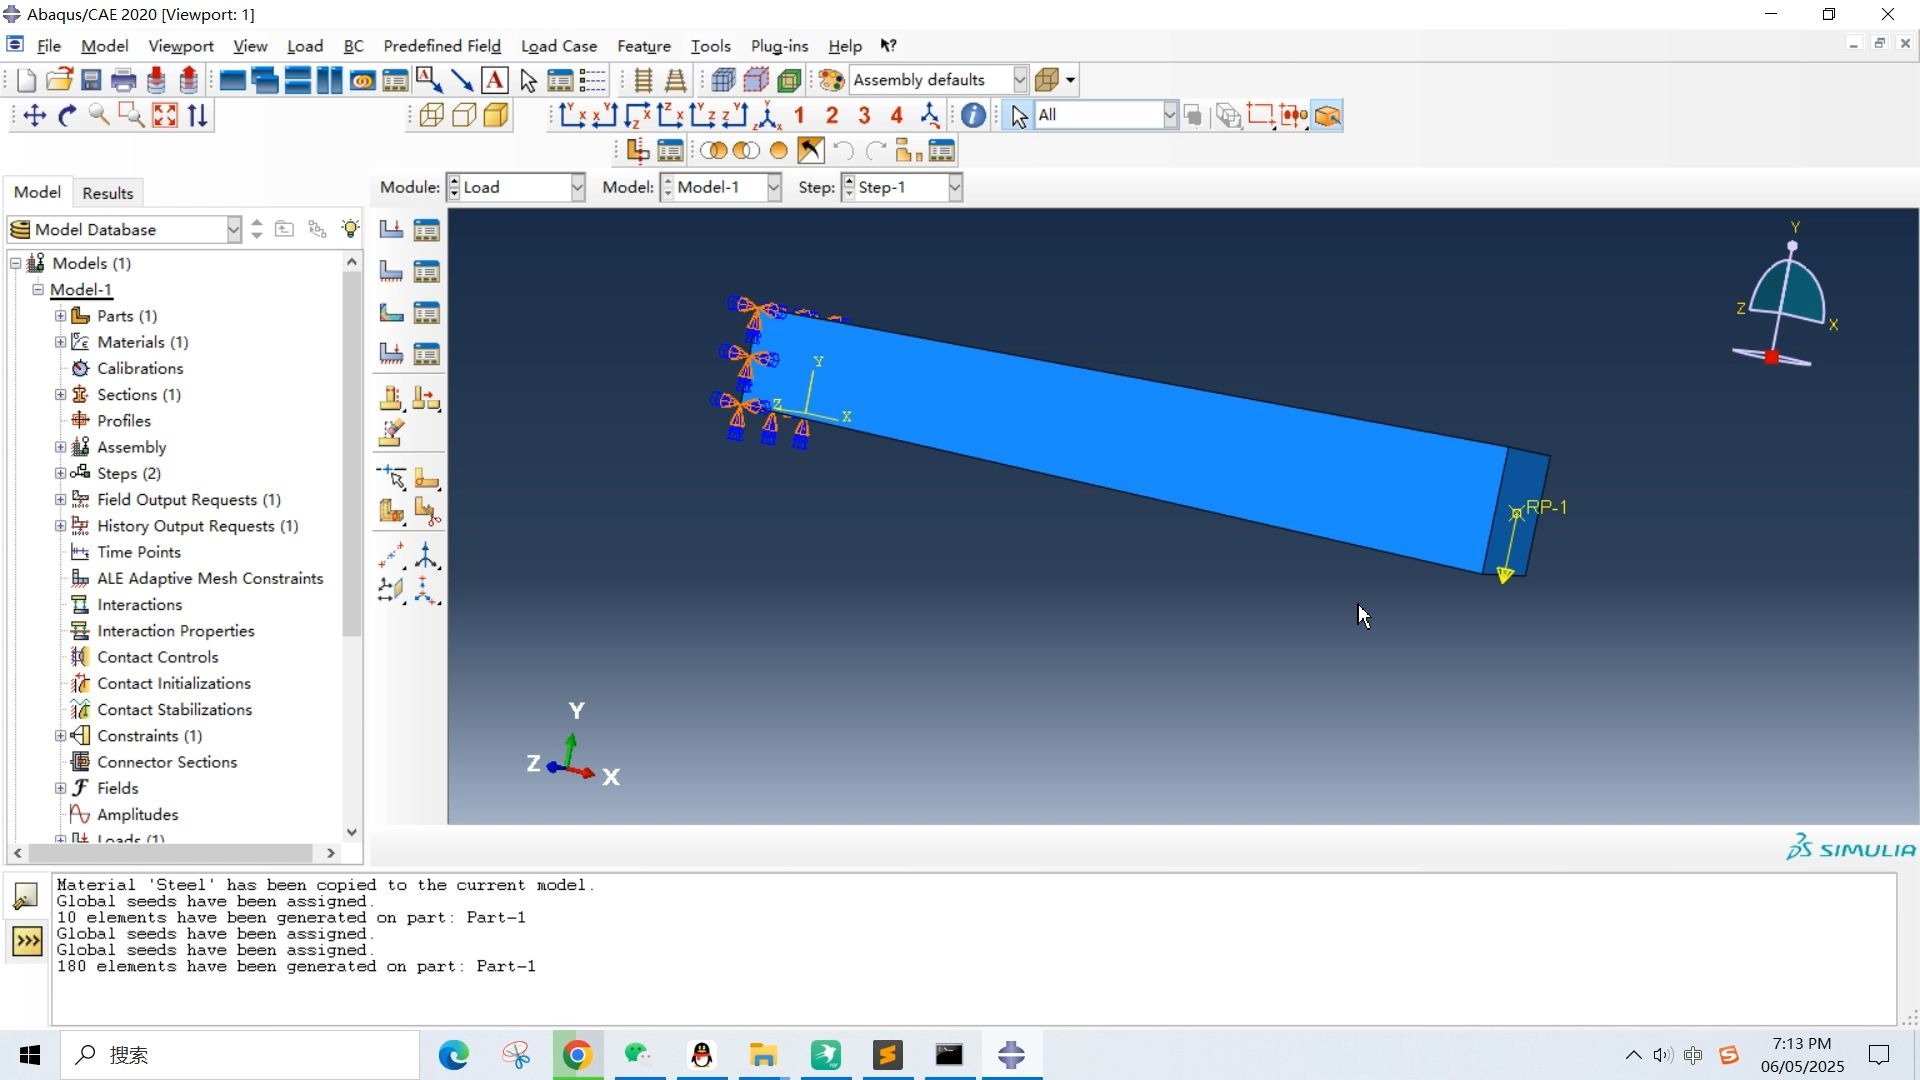
Task: Apply custom view 3
Action: tap(864, 116)
